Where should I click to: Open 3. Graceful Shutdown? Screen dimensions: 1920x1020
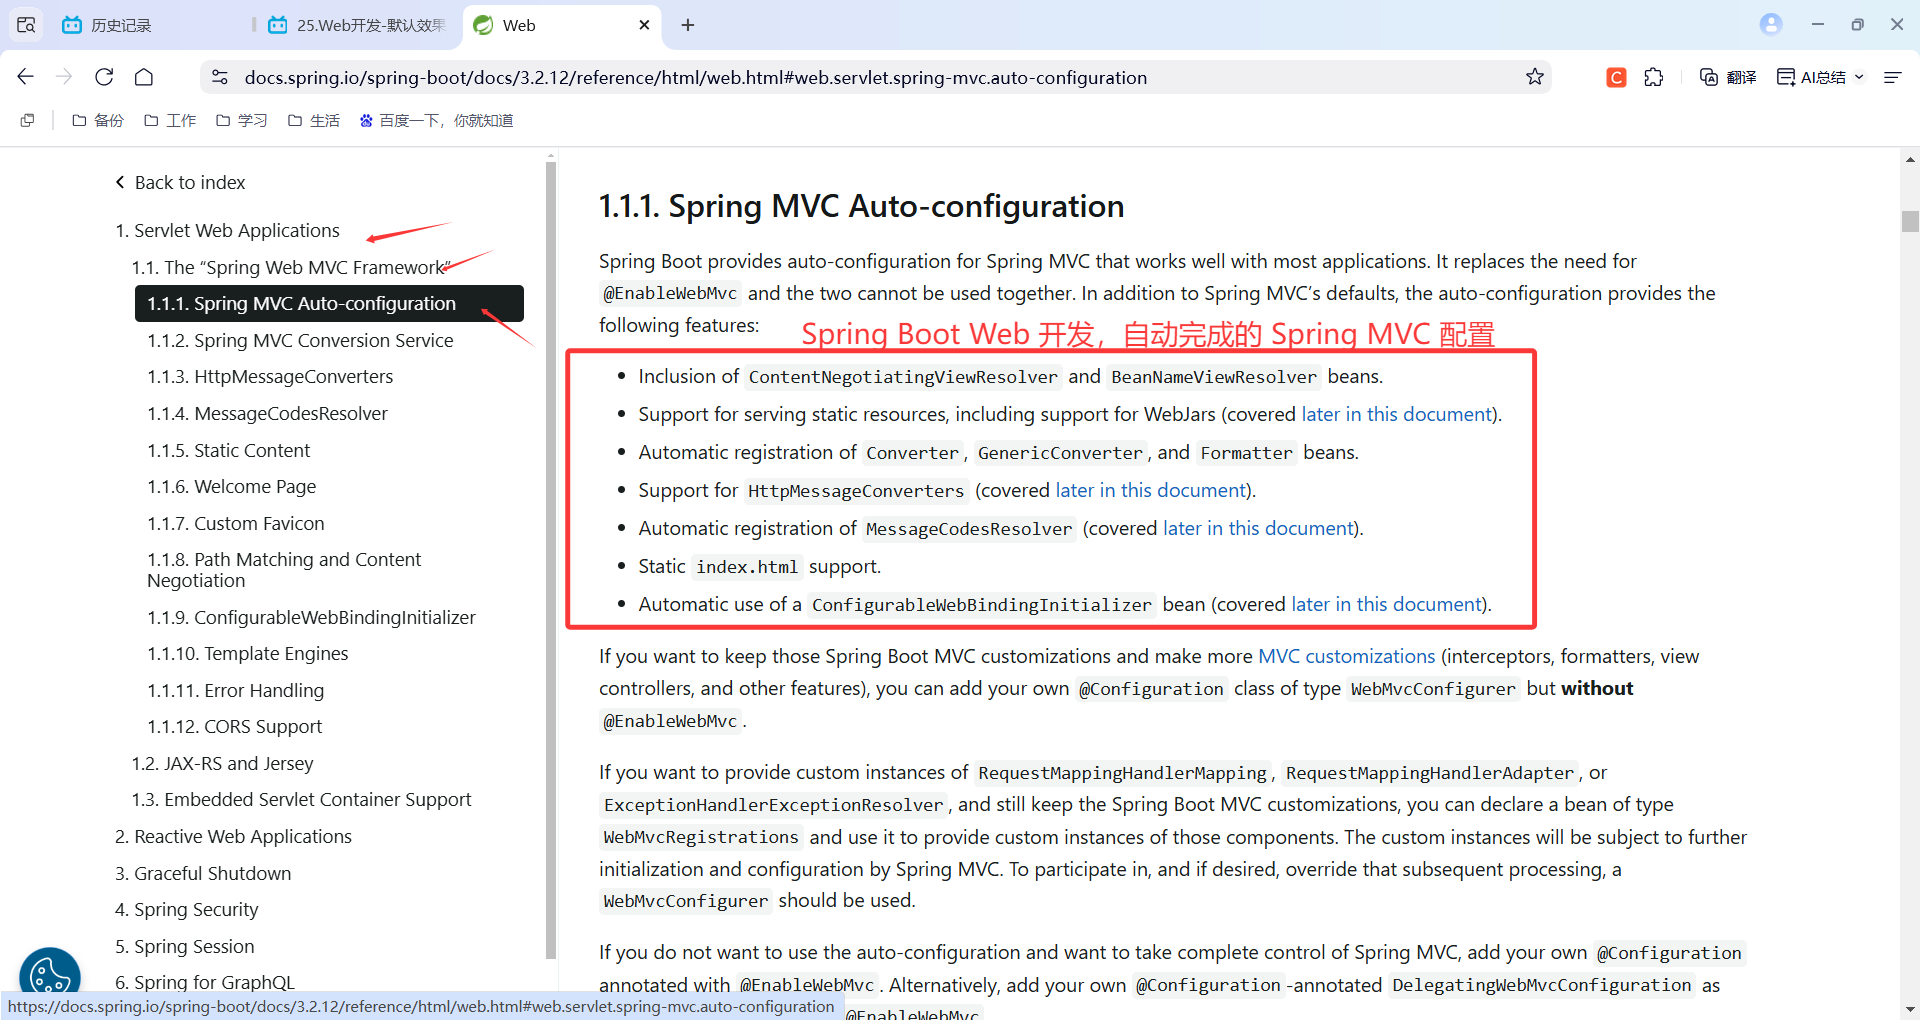pyautogui.click(x=203, y=873)
